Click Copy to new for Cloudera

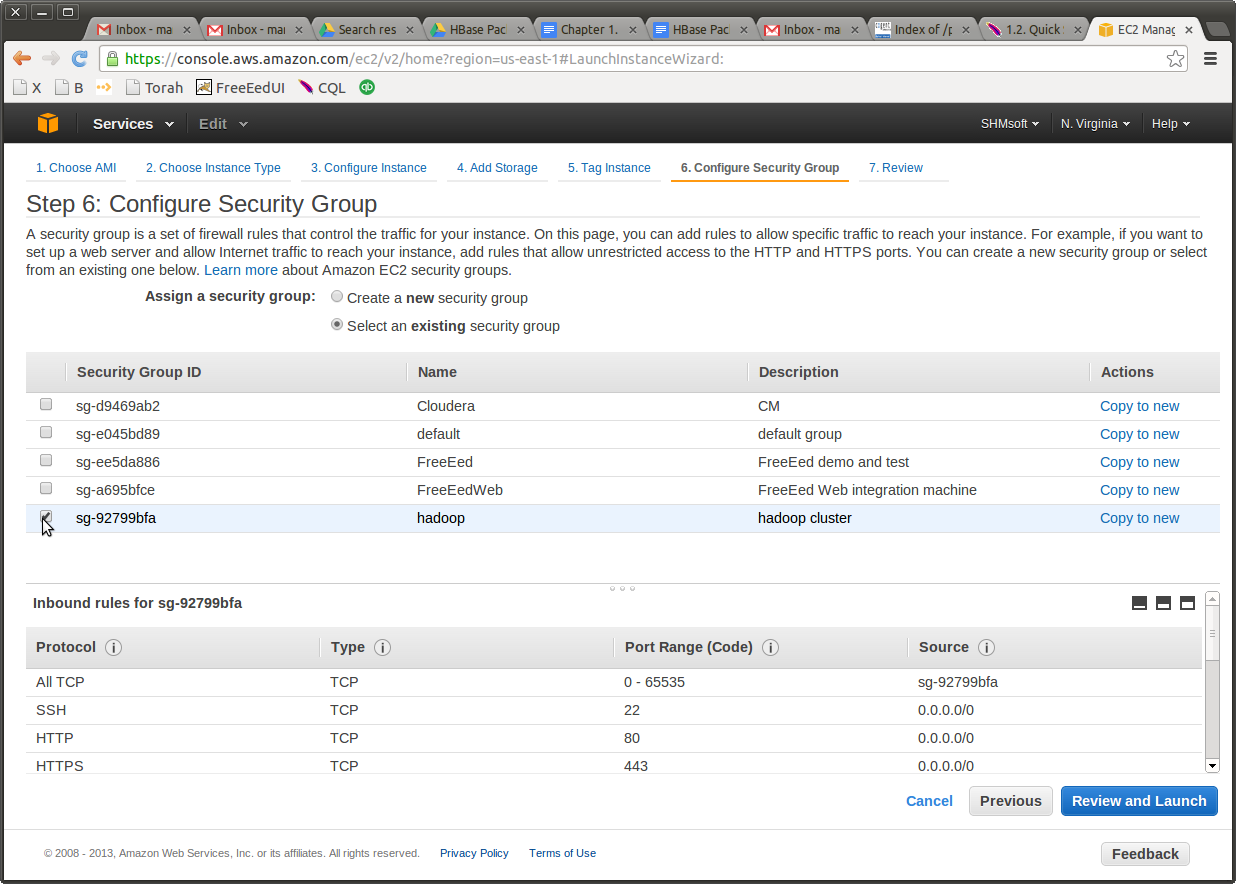coord(1139,406)
